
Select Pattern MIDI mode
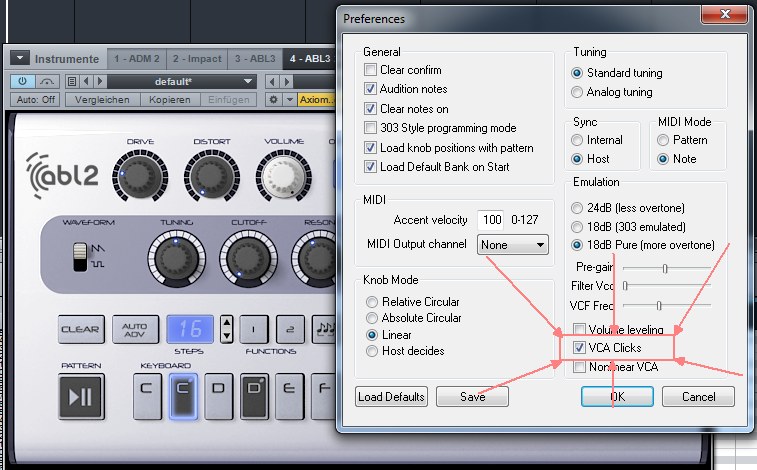pyautogui.click(x=663, y=140)
